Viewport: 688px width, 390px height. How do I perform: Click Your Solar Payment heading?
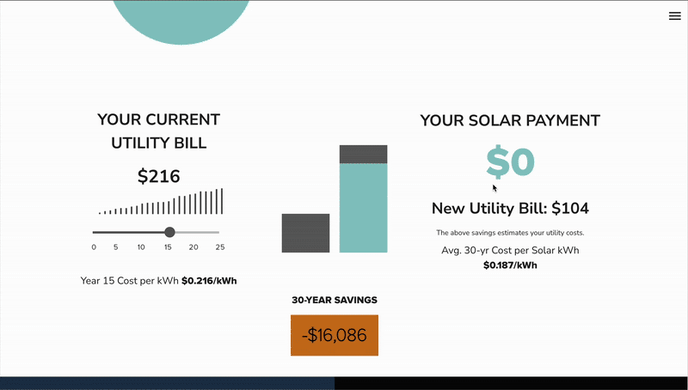[510, 121]
